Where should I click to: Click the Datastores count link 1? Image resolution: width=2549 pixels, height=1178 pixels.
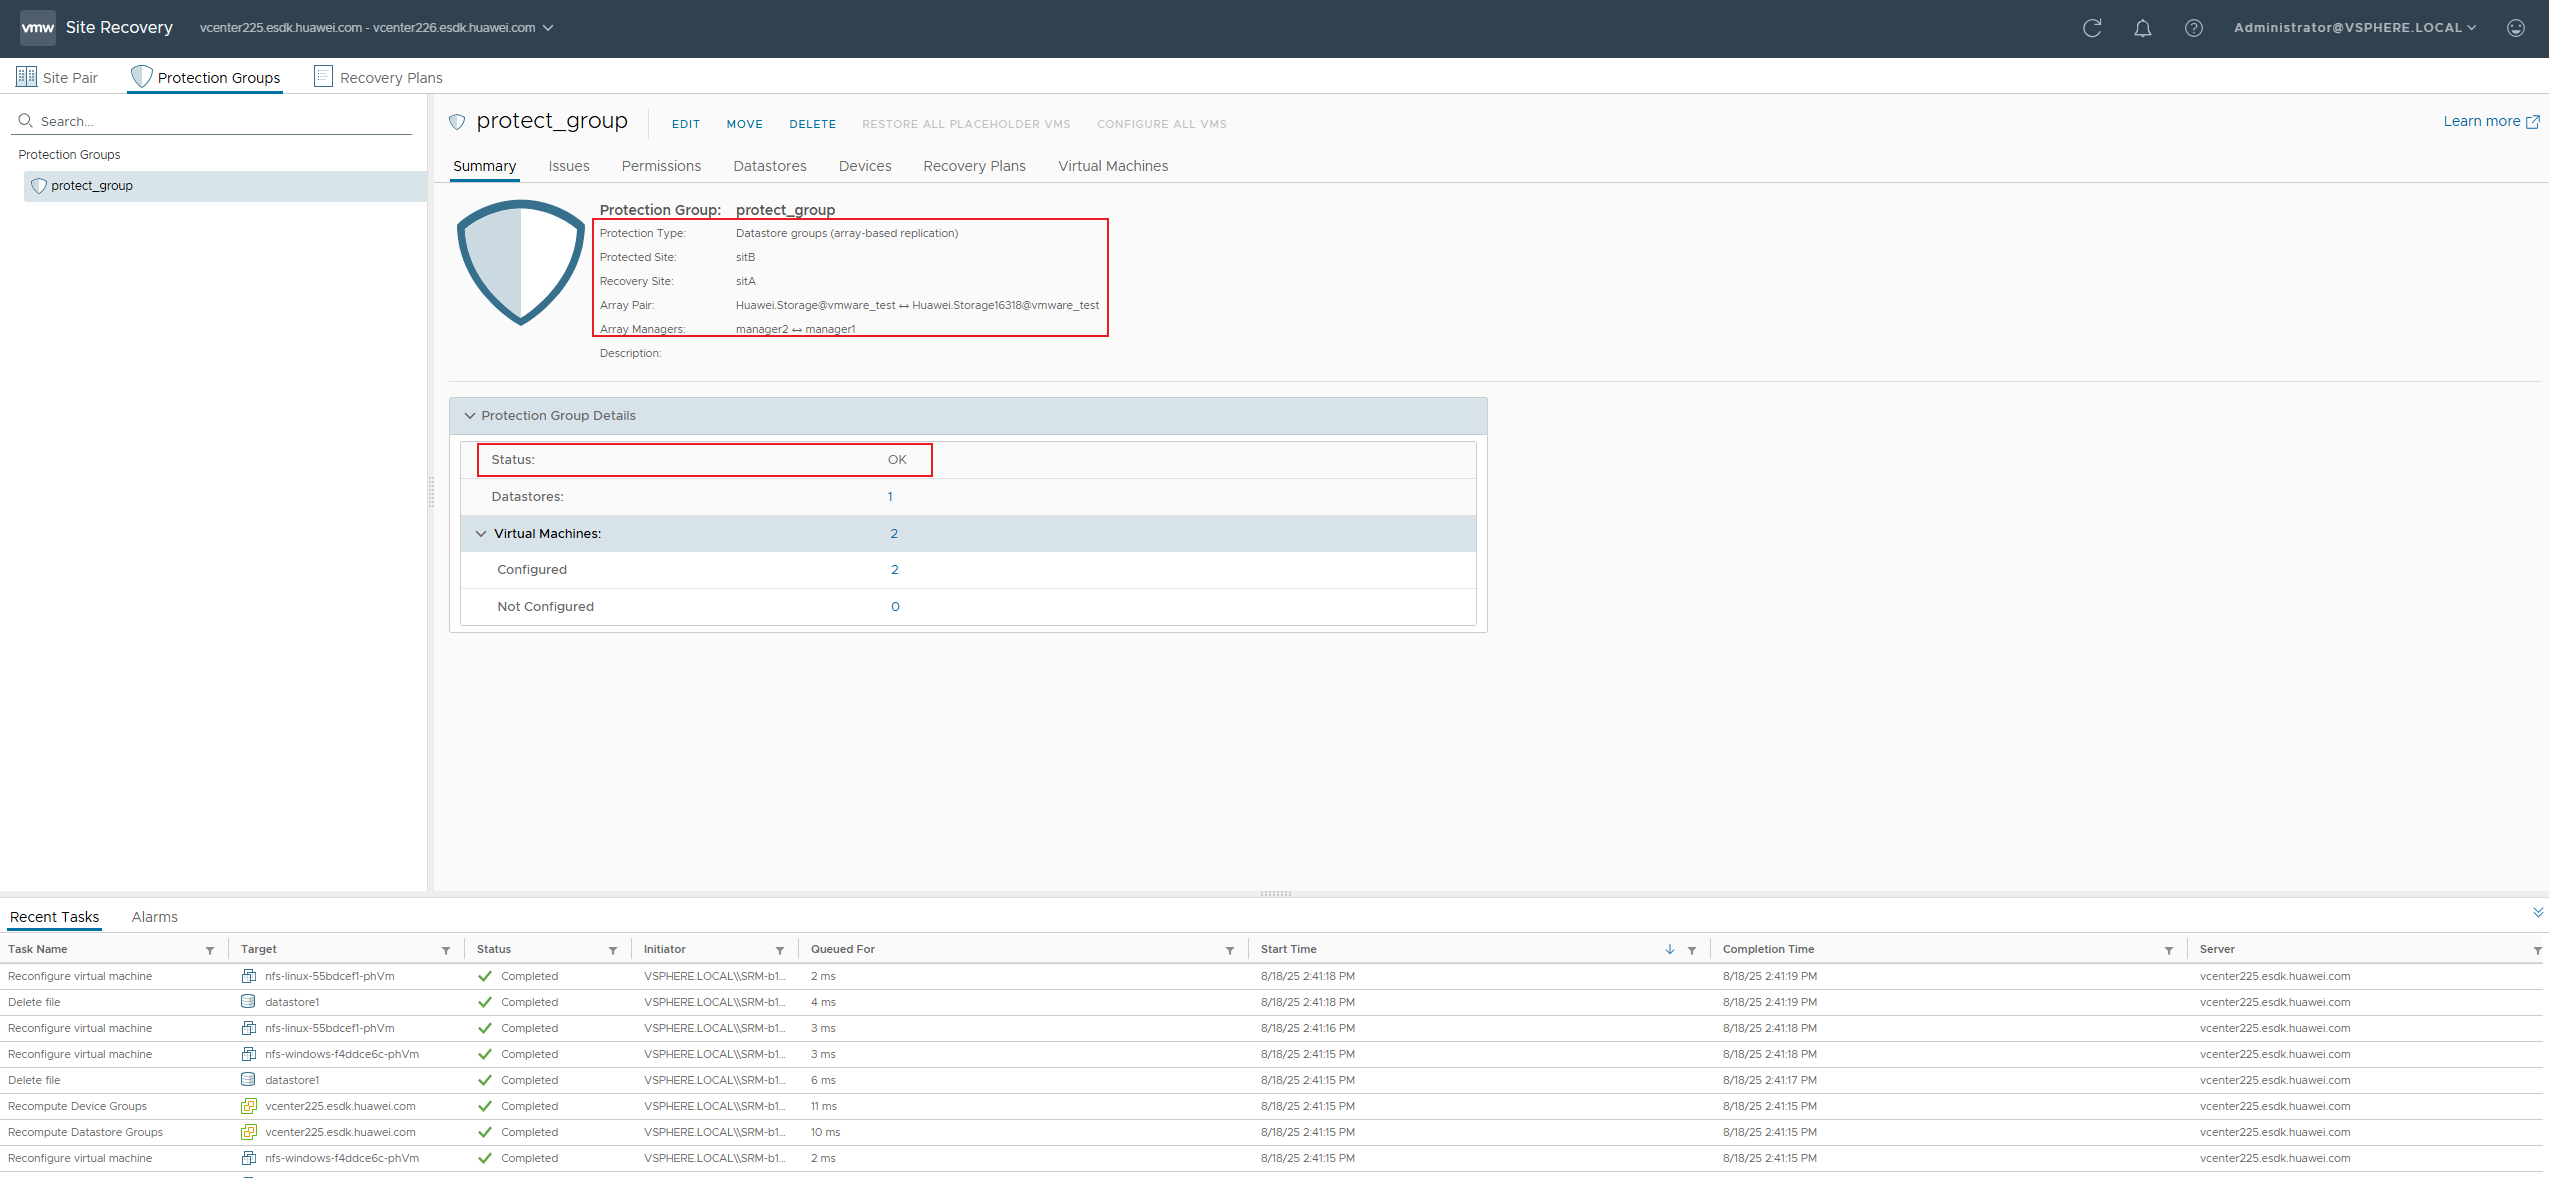pyautogui.click(x=890, y=497)
